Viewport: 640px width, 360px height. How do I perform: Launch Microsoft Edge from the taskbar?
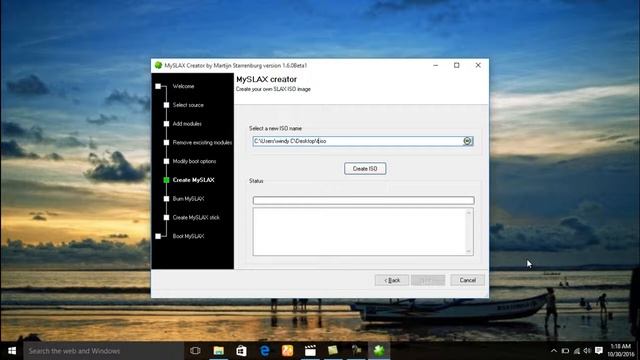pos(264,351)
